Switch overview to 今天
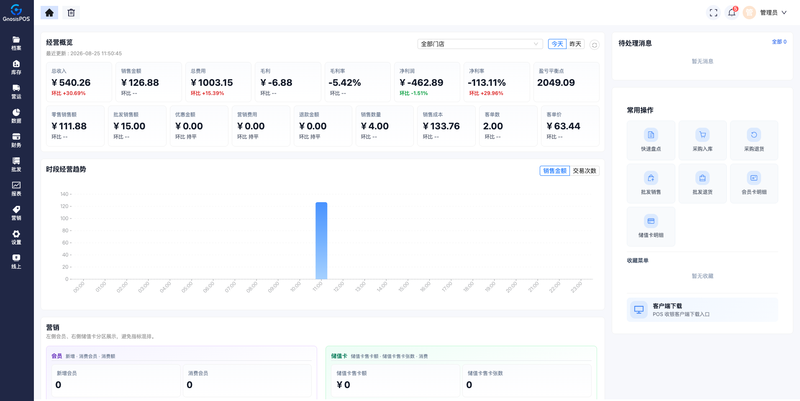Image resolution: width=800 pixels, height=401 pixels. [557, 44]
